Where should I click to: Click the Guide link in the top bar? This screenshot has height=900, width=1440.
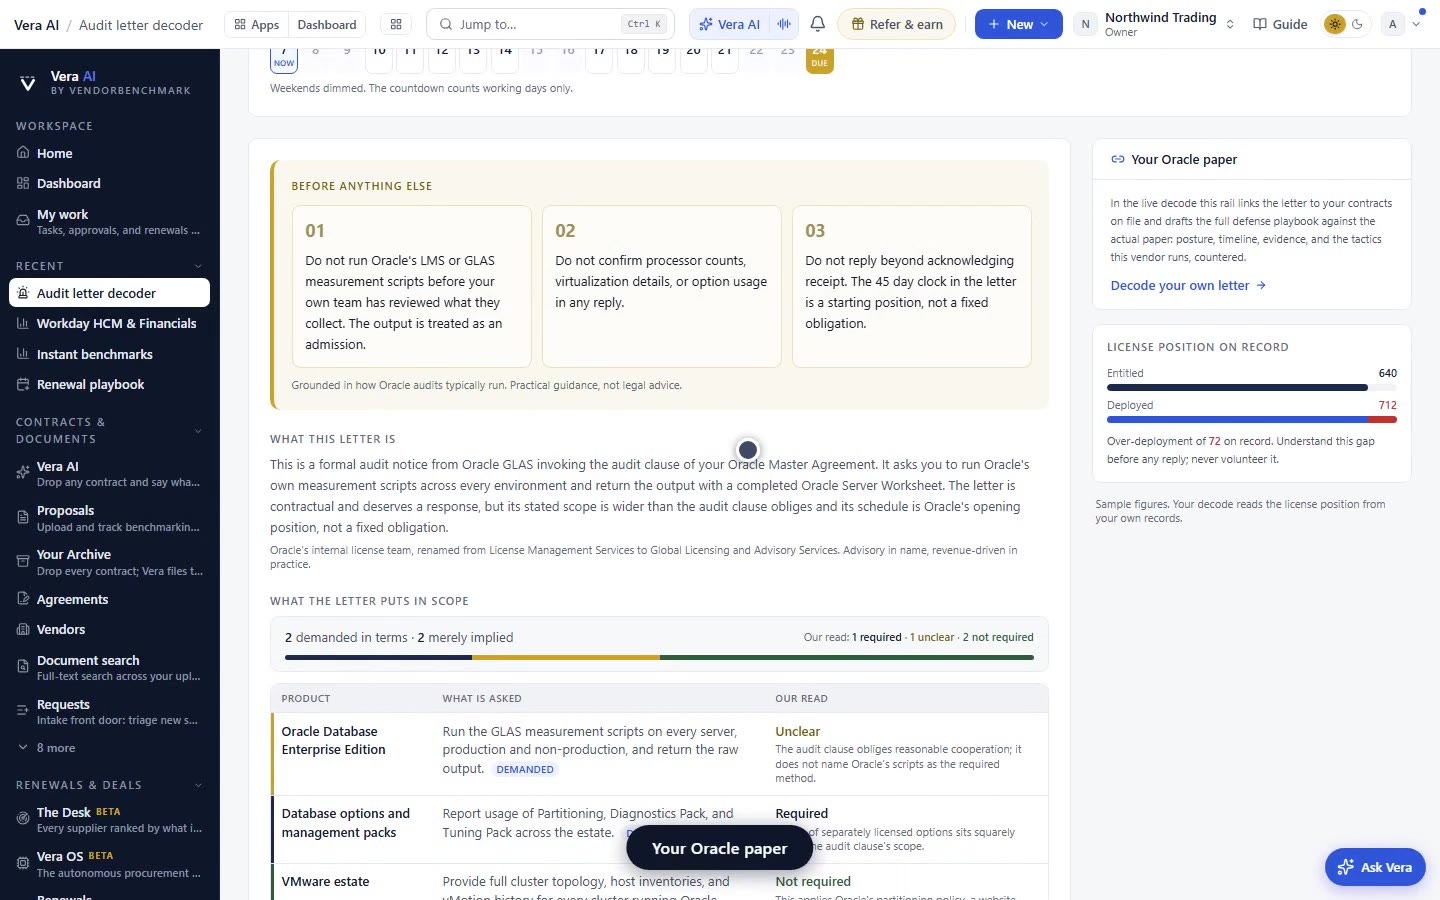click(x=1280, y=24)
